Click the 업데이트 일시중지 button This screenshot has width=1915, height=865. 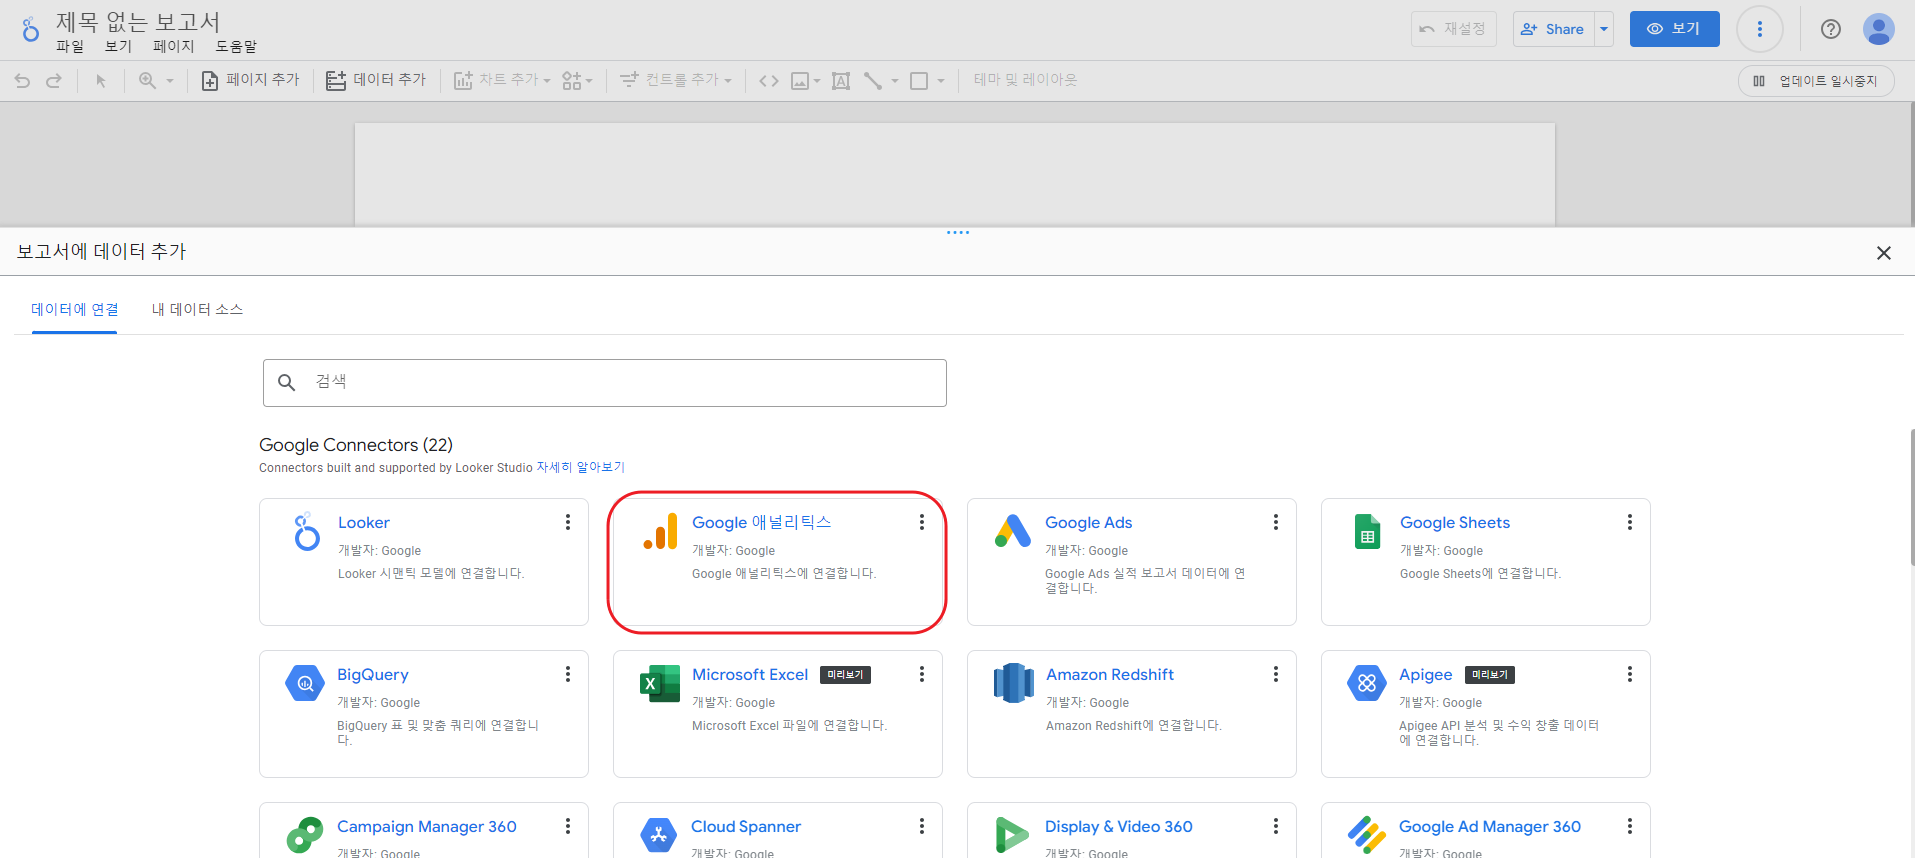[x=1816, y=81]
